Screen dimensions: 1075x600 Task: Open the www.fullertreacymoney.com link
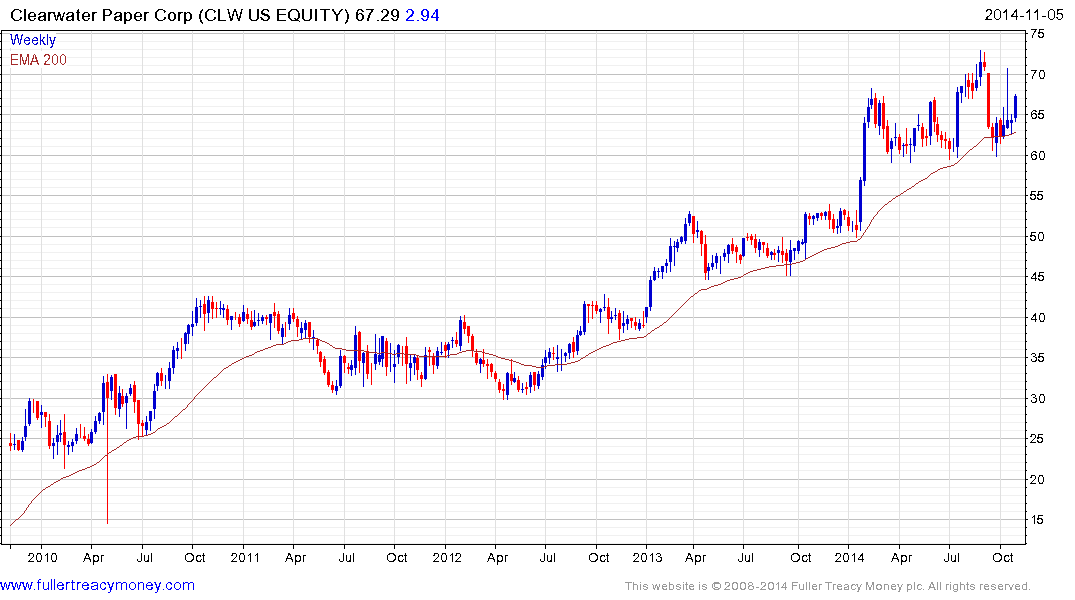pyautogui.click(x=98, y=585)
